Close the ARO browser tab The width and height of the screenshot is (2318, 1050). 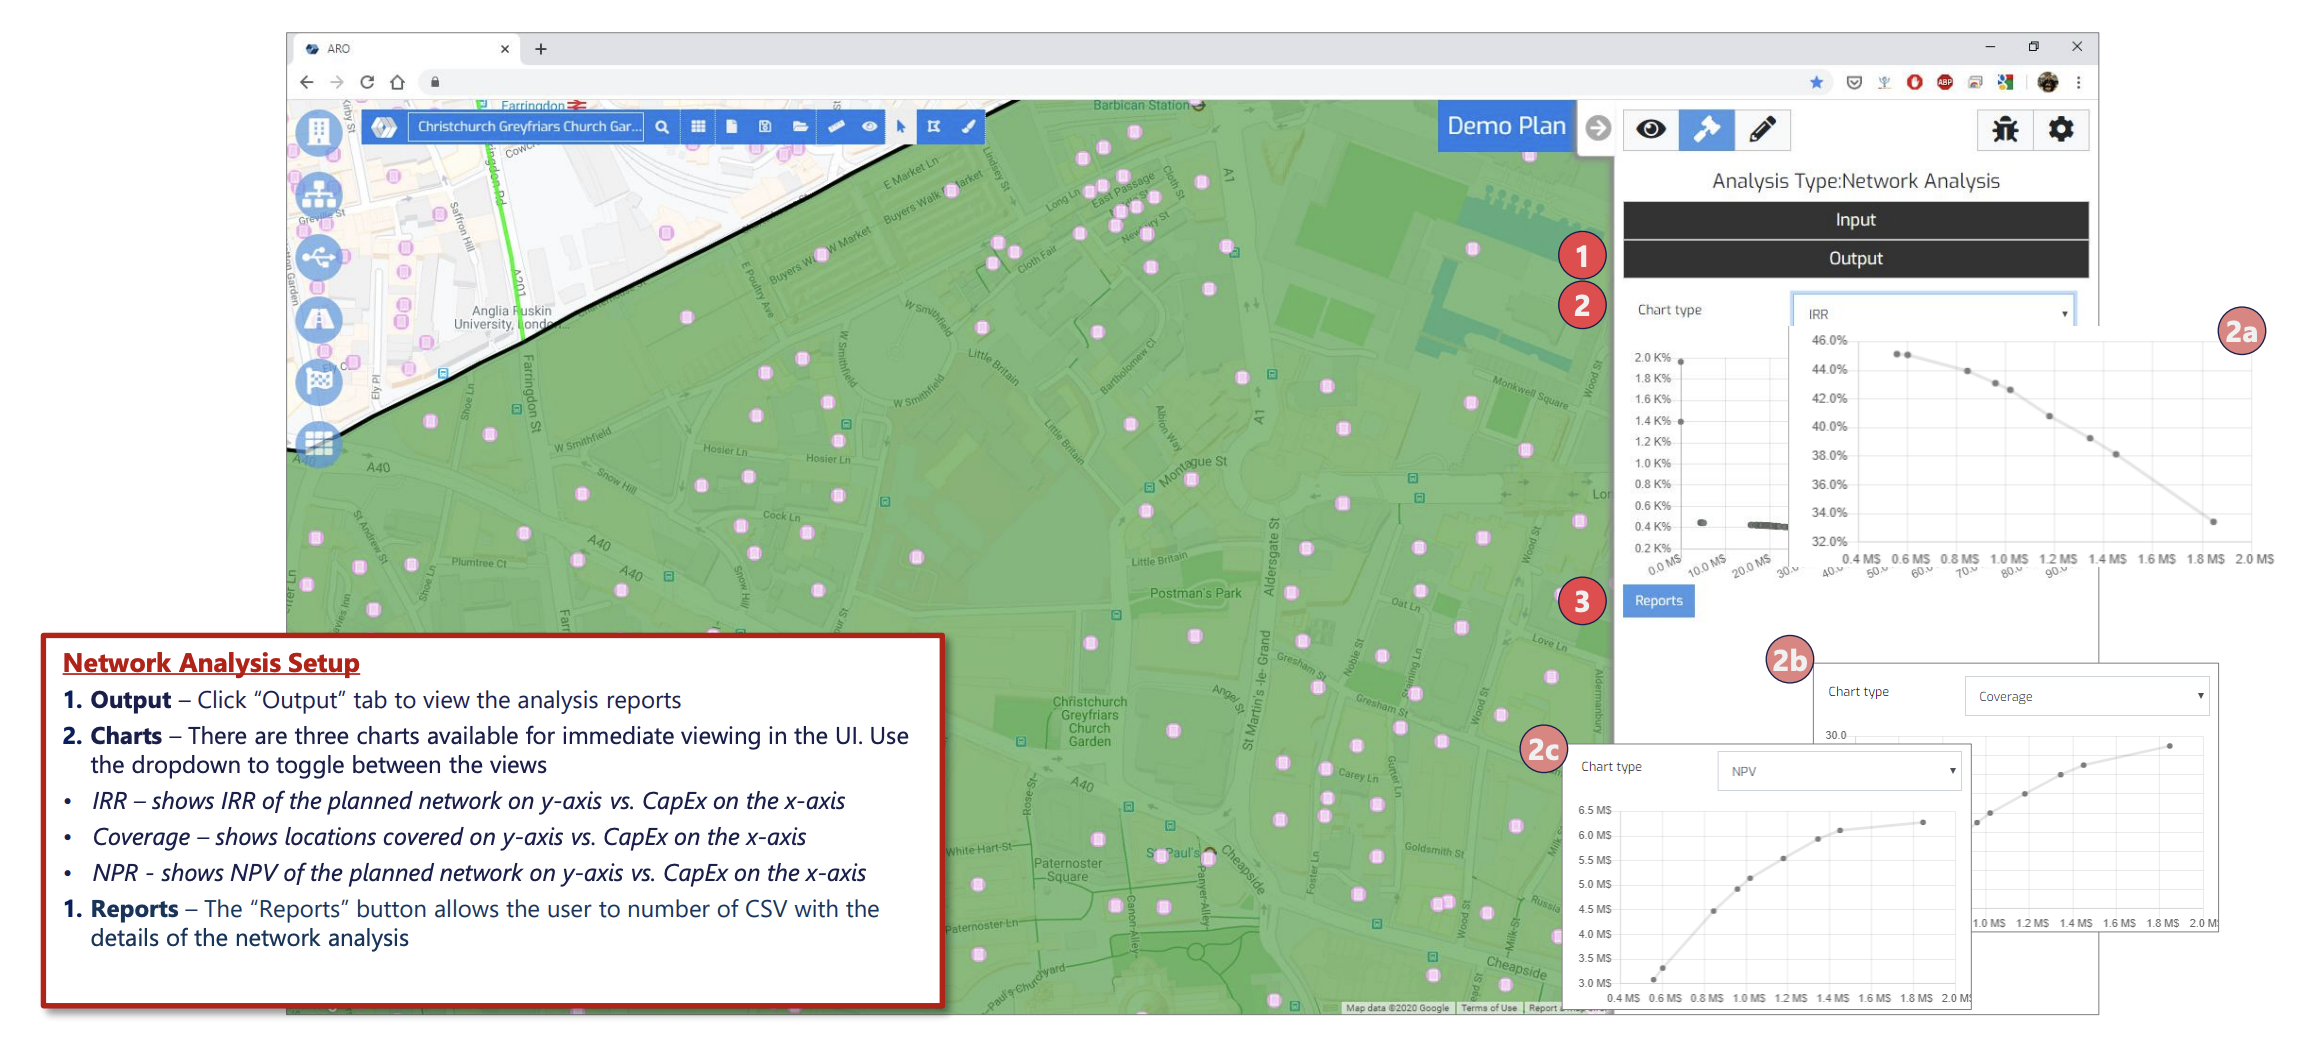(x=505, y=48)
